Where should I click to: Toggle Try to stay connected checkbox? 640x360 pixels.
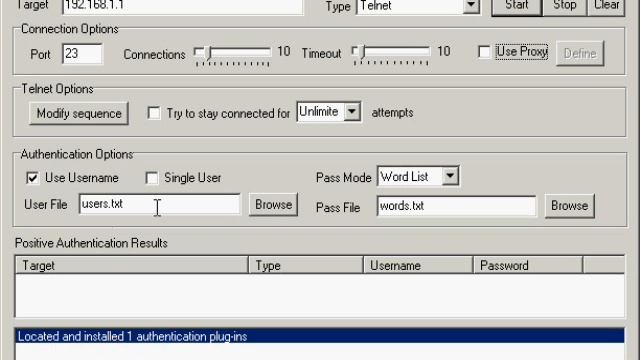click(x=154, y=113)
